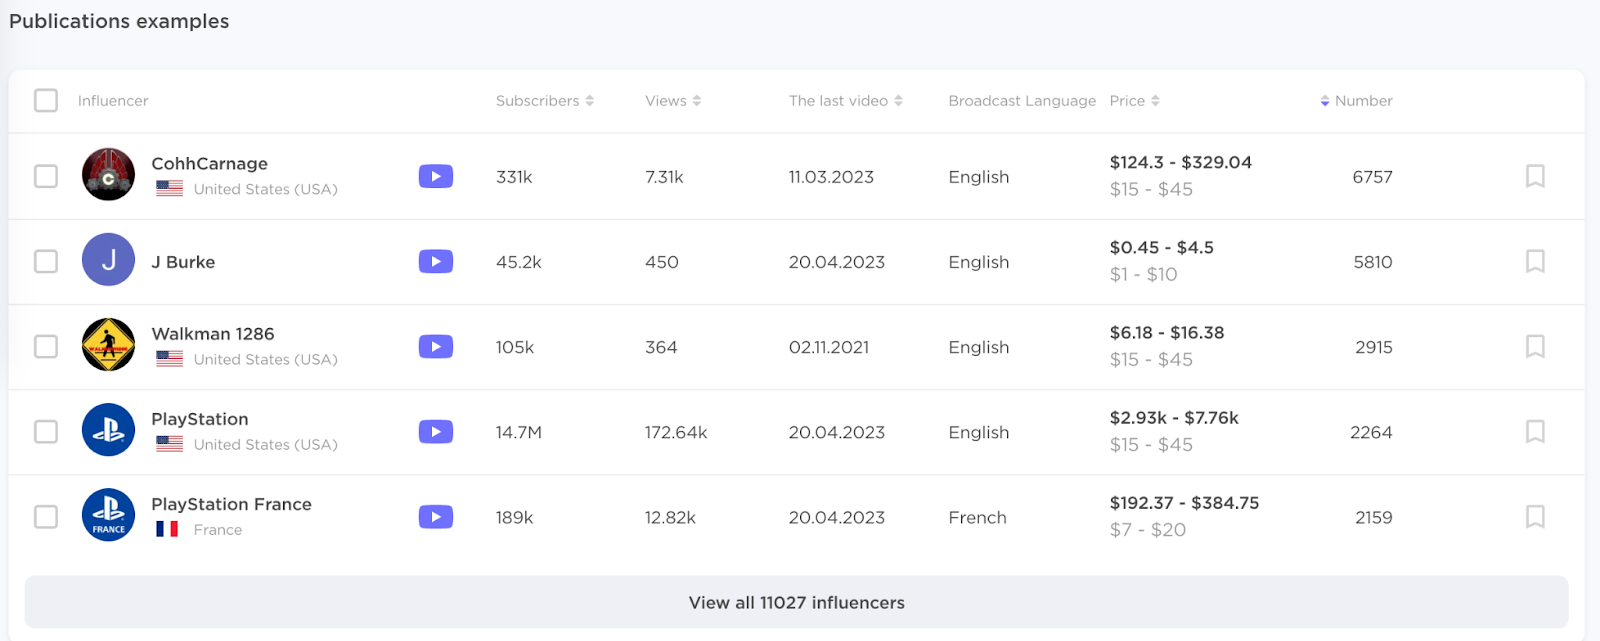Screen dimensions: 1600x641
Task: Click the Walkman 1286 avatar thumbnail
Action: 108,345
